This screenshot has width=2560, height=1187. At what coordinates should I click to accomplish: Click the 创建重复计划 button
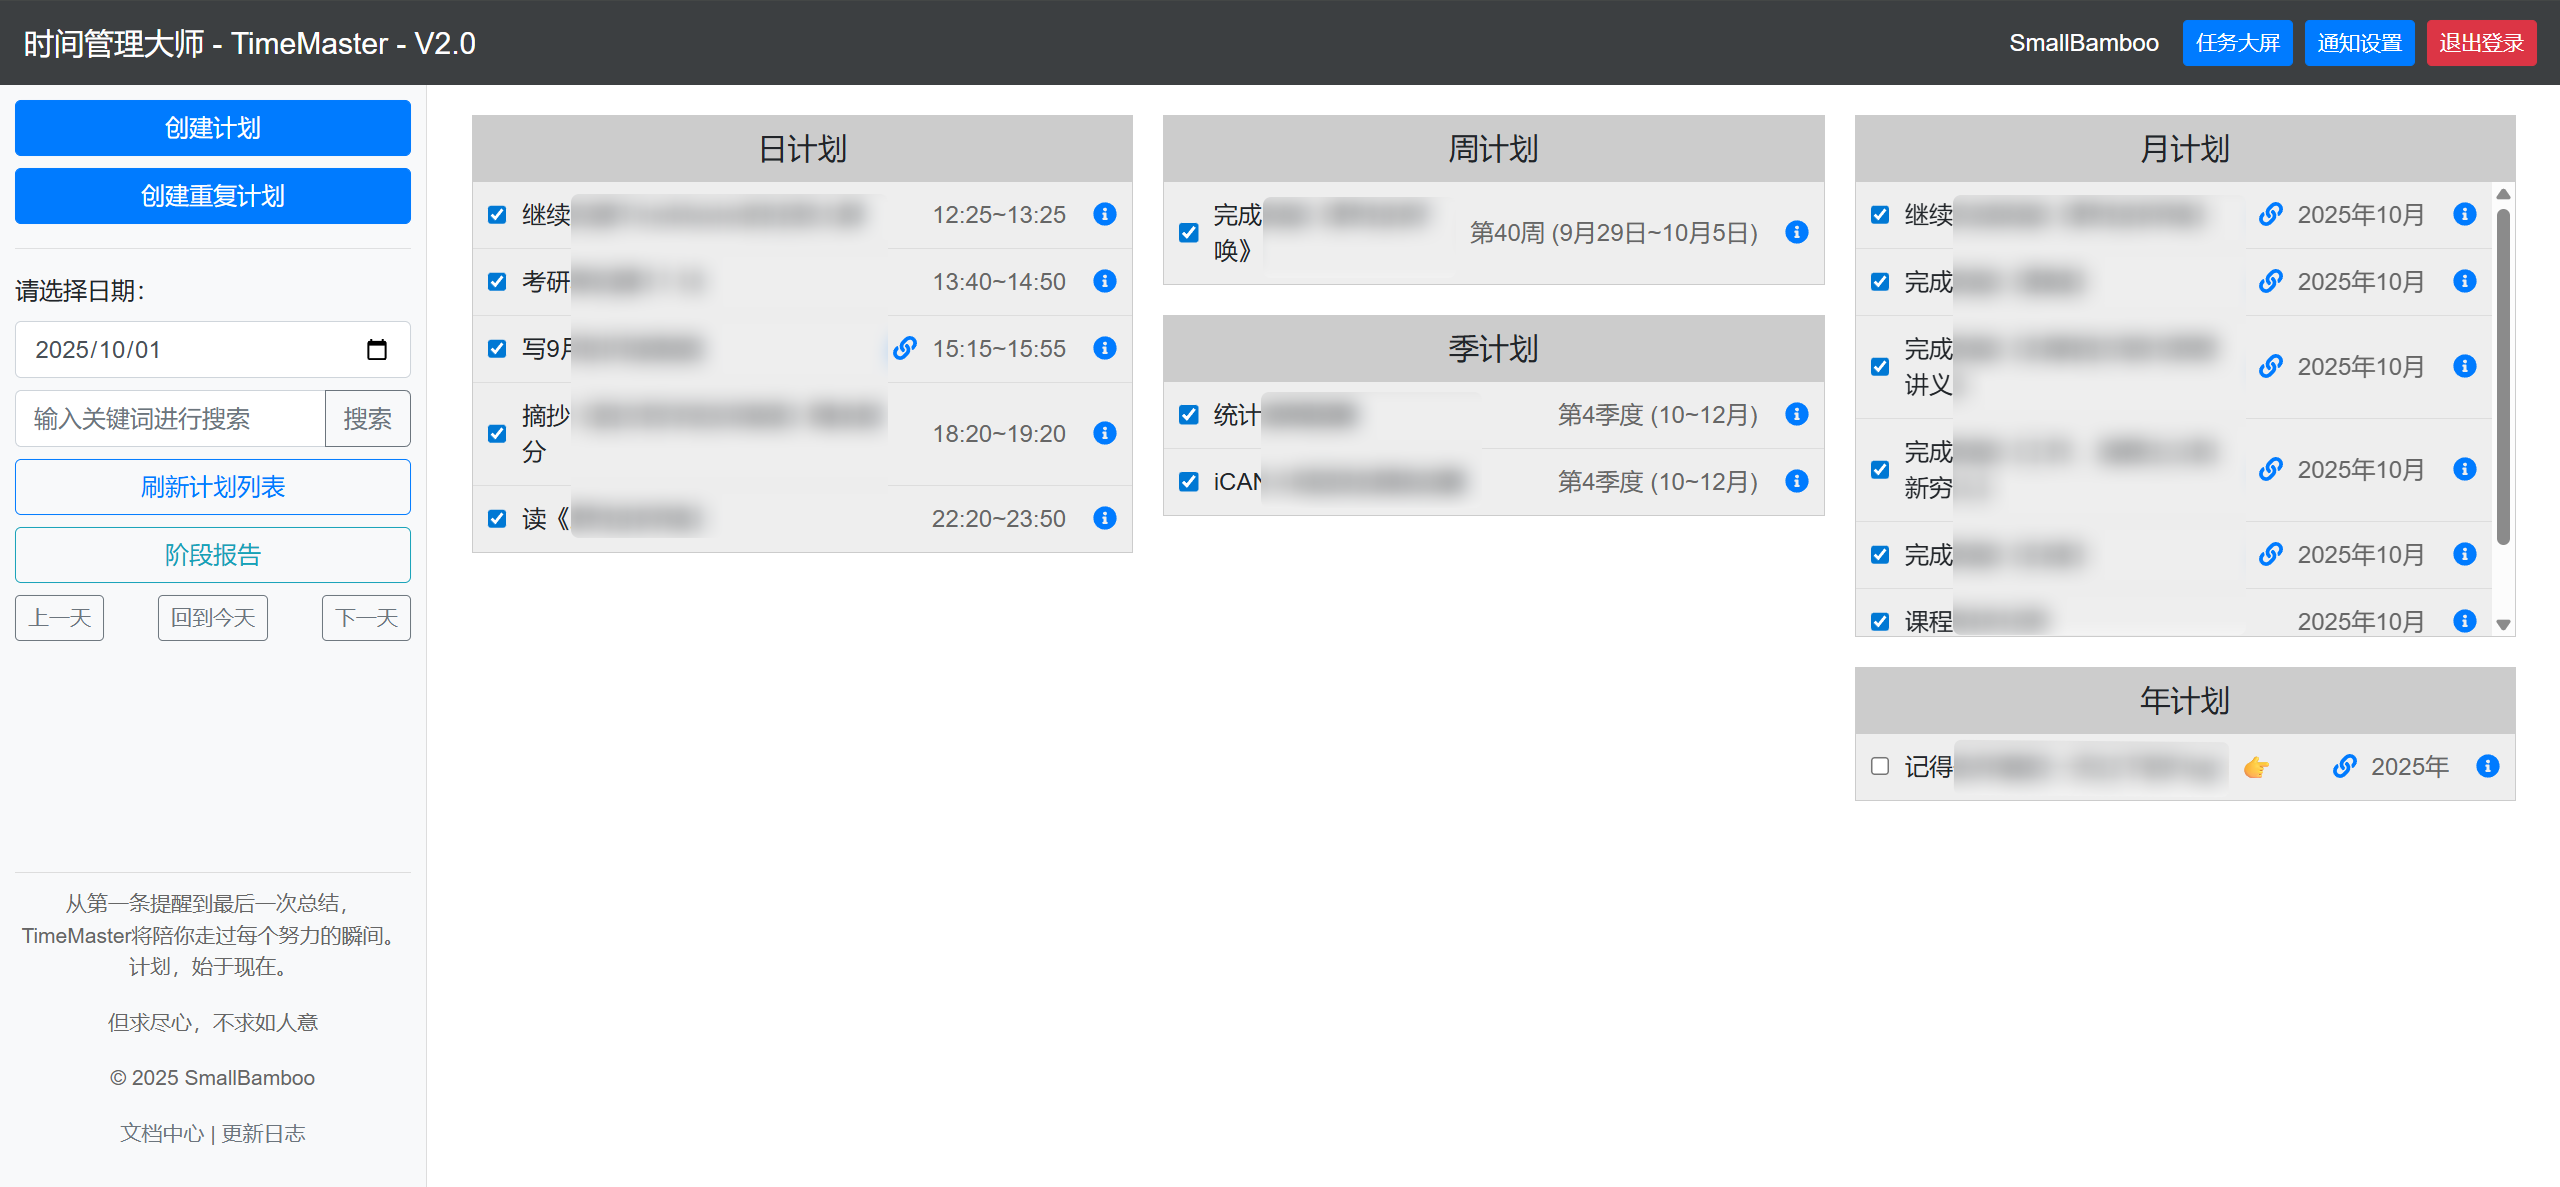tap(213, 196)
